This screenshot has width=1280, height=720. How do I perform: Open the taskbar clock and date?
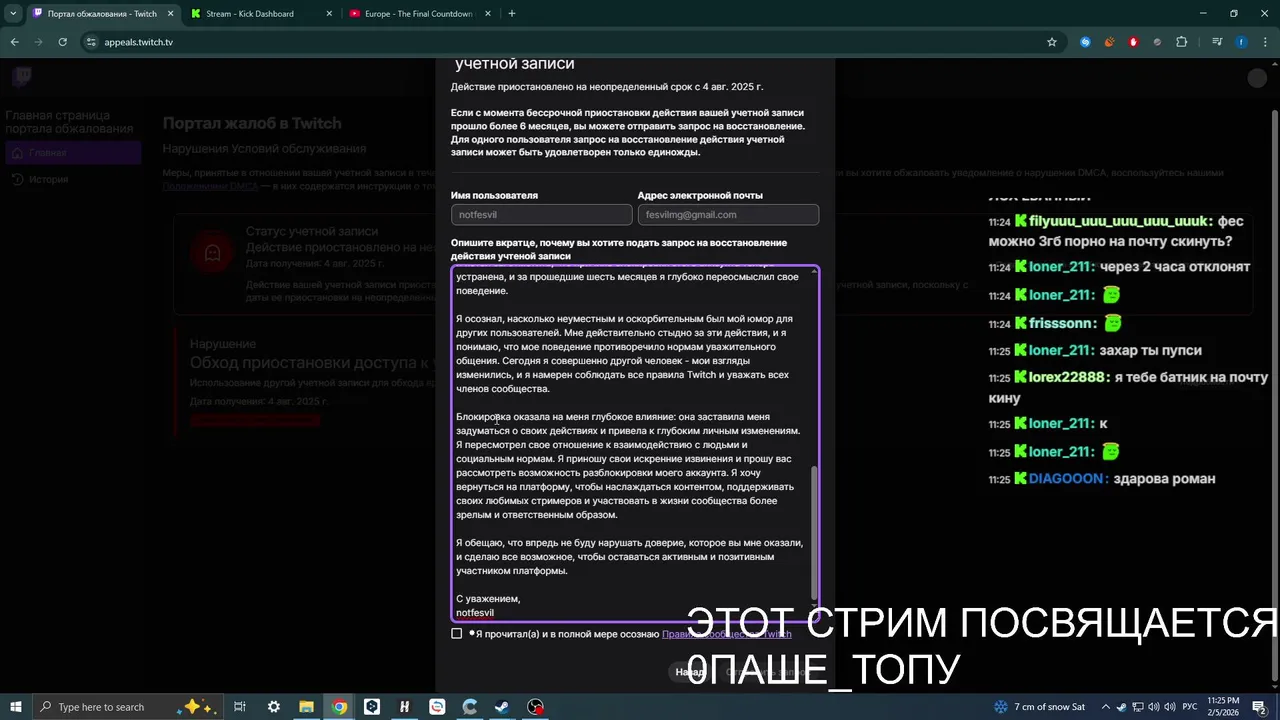point(1224,707)
